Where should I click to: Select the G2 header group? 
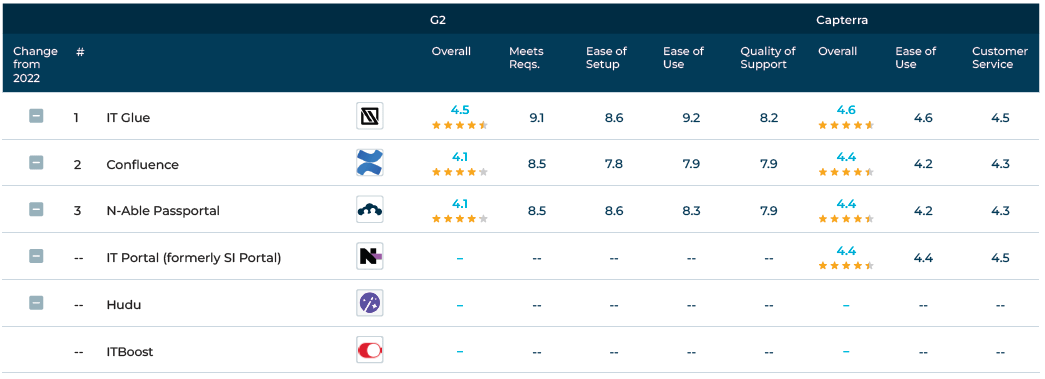[438, 20]
